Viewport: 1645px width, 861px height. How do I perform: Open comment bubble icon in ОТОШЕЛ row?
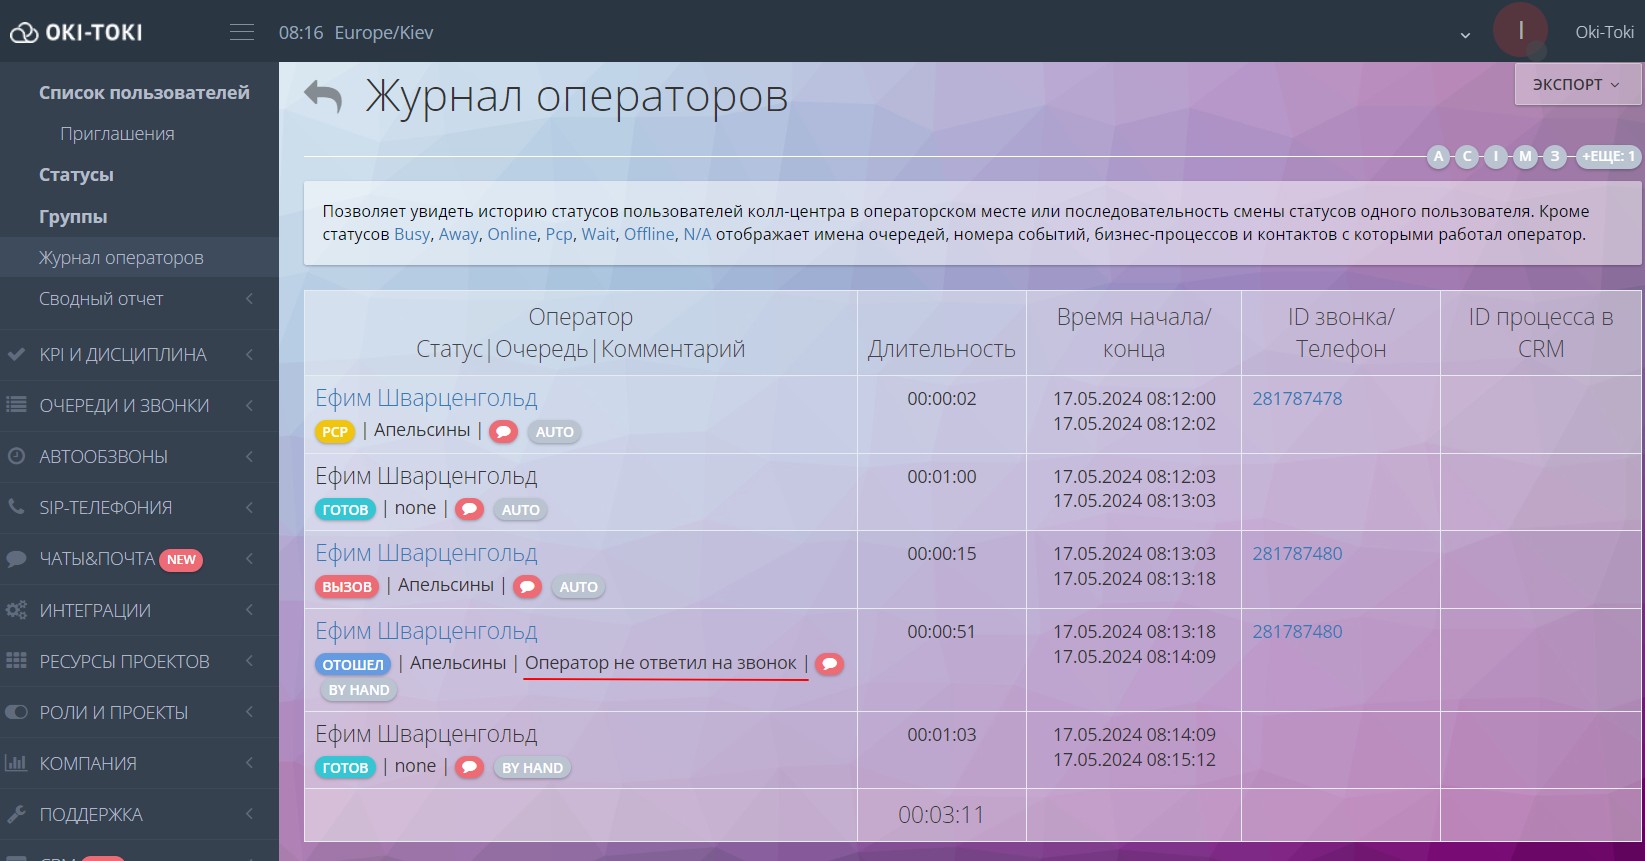(x=830, y=664)
